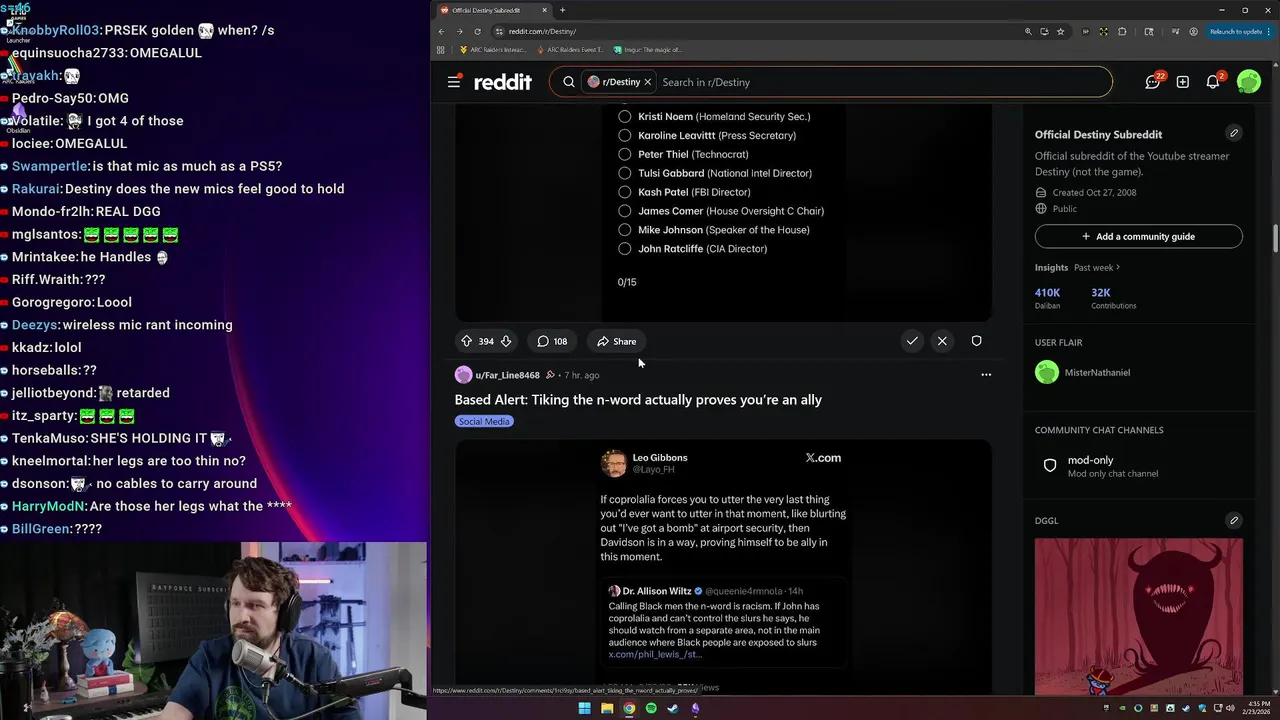Open the ARC Raiders Interac... bookmark

493,49
